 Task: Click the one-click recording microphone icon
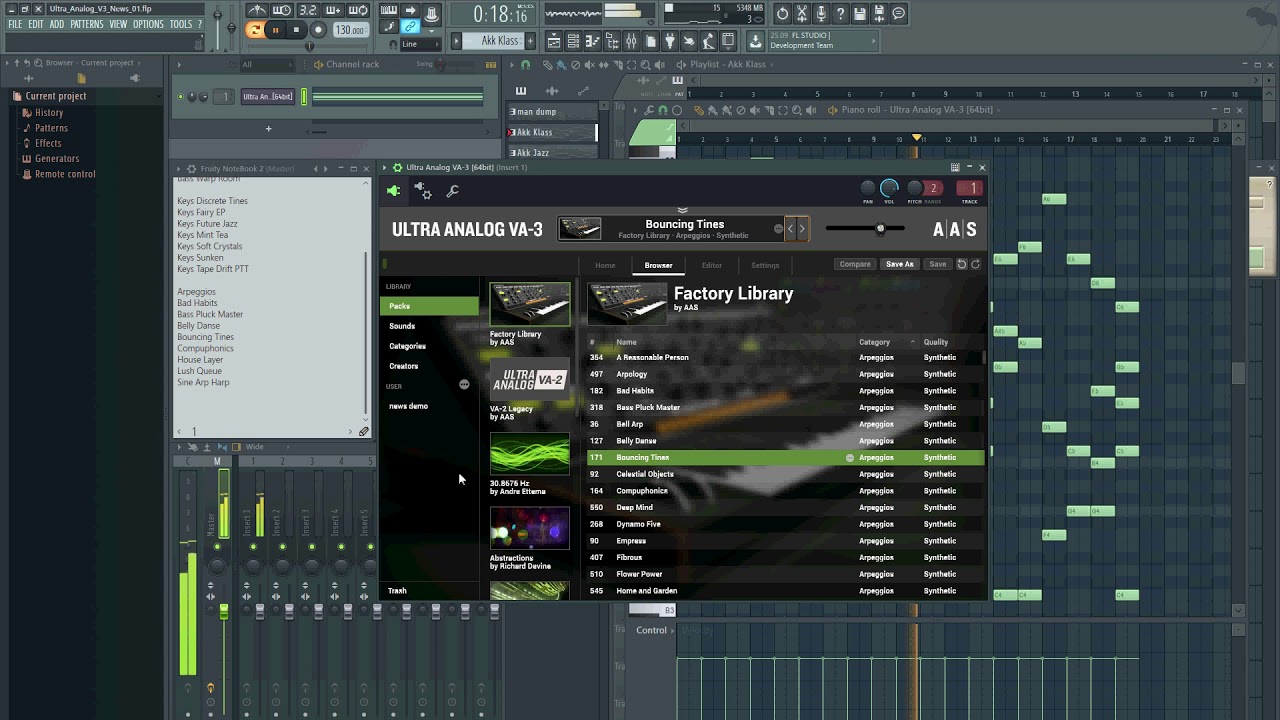coord(821,14)
